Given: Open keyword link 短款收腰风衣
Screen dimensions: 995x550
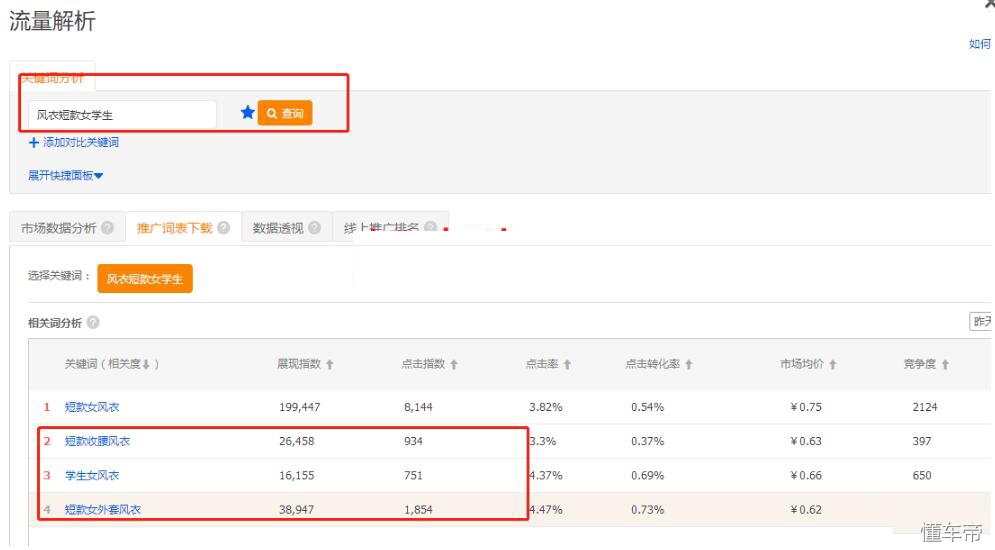Looking at the screenshot, I should pyautogui.click(x=97, y=441).
